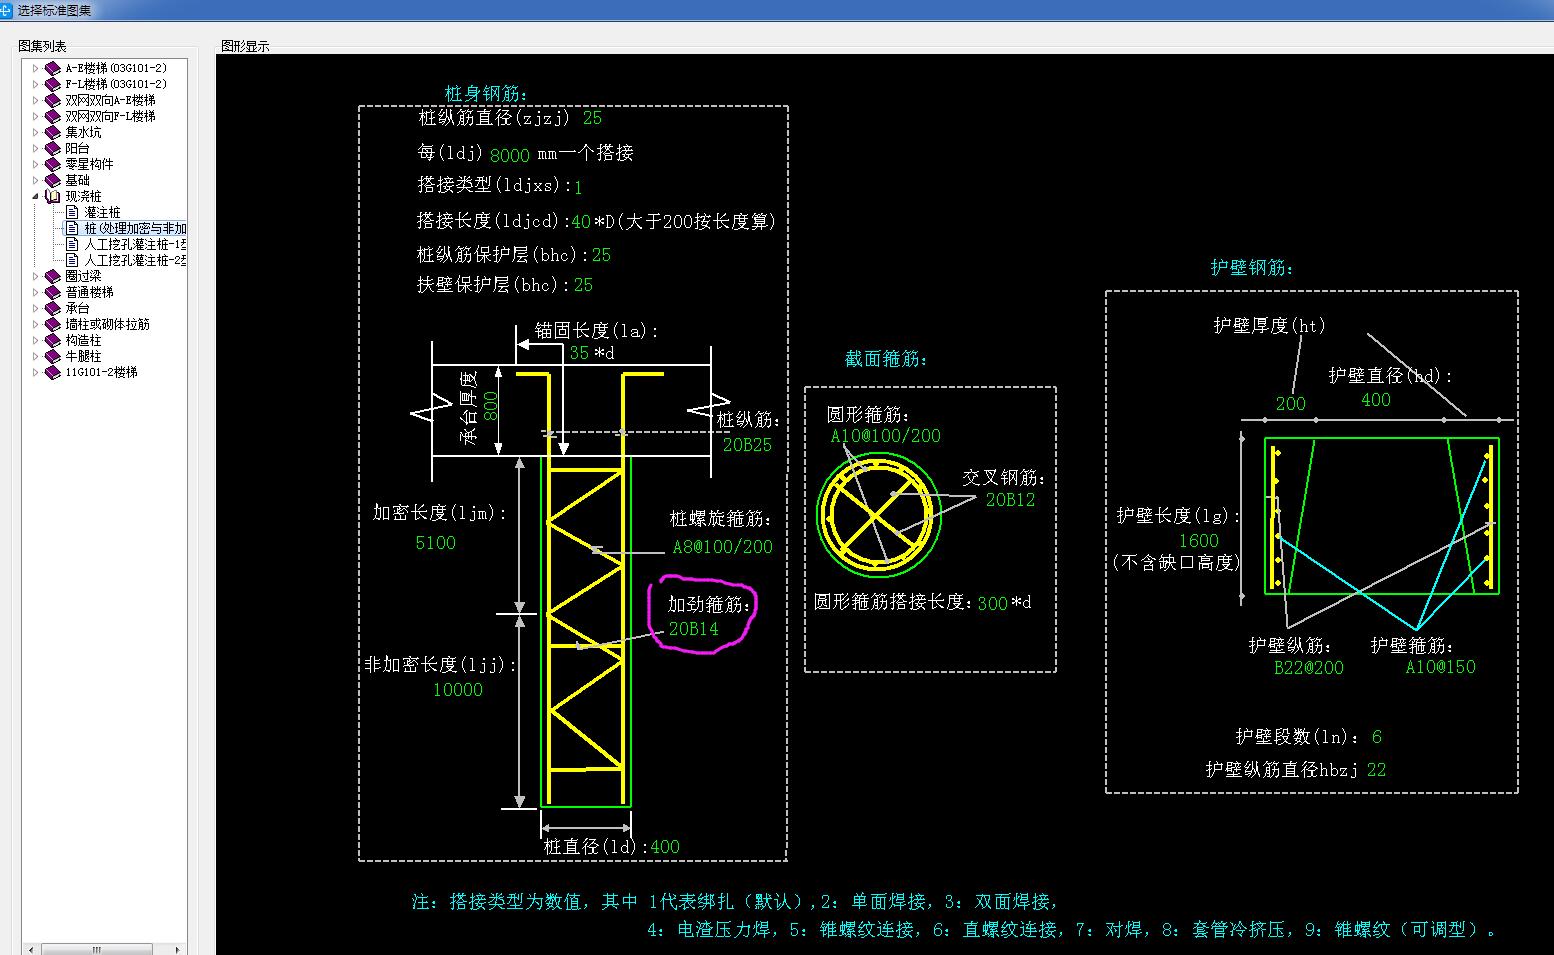The width and height of the screenshot is (1554, 955).
Task: Click the A-E楼梯 (03G101-2) book icon
Action: [x=53, y=68]
